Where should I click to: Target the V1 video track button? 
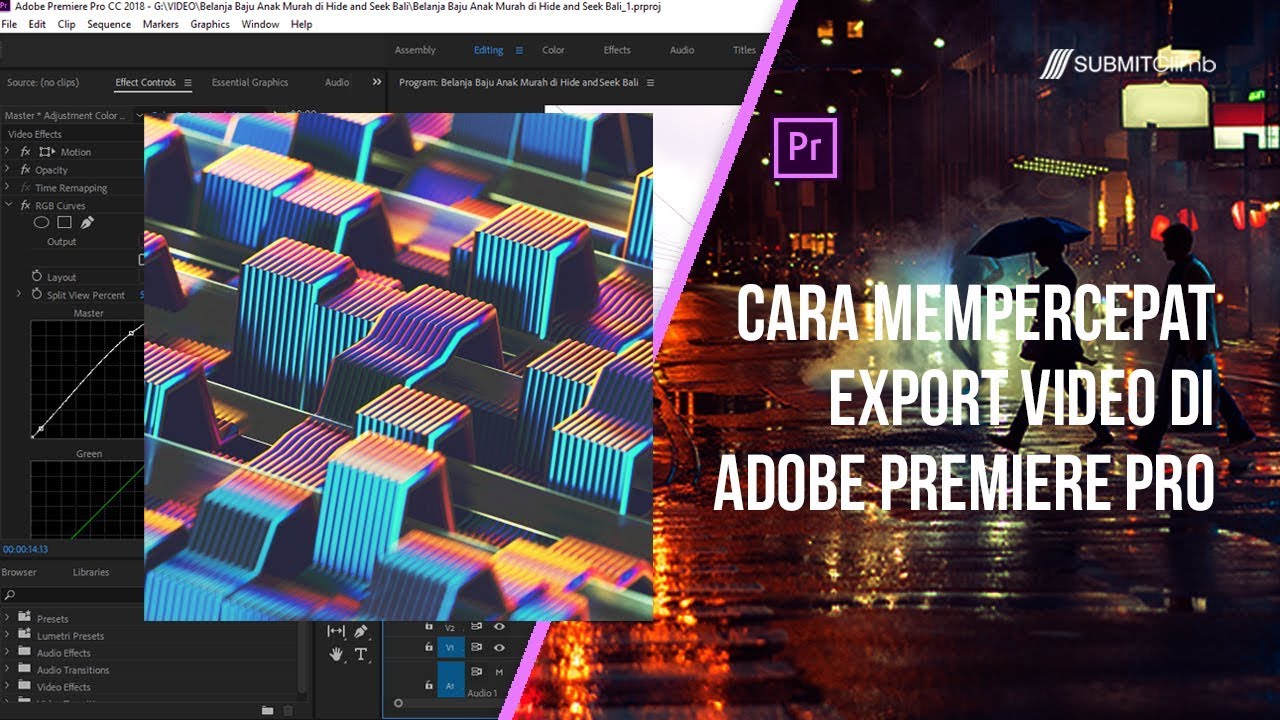pos(450,648)
